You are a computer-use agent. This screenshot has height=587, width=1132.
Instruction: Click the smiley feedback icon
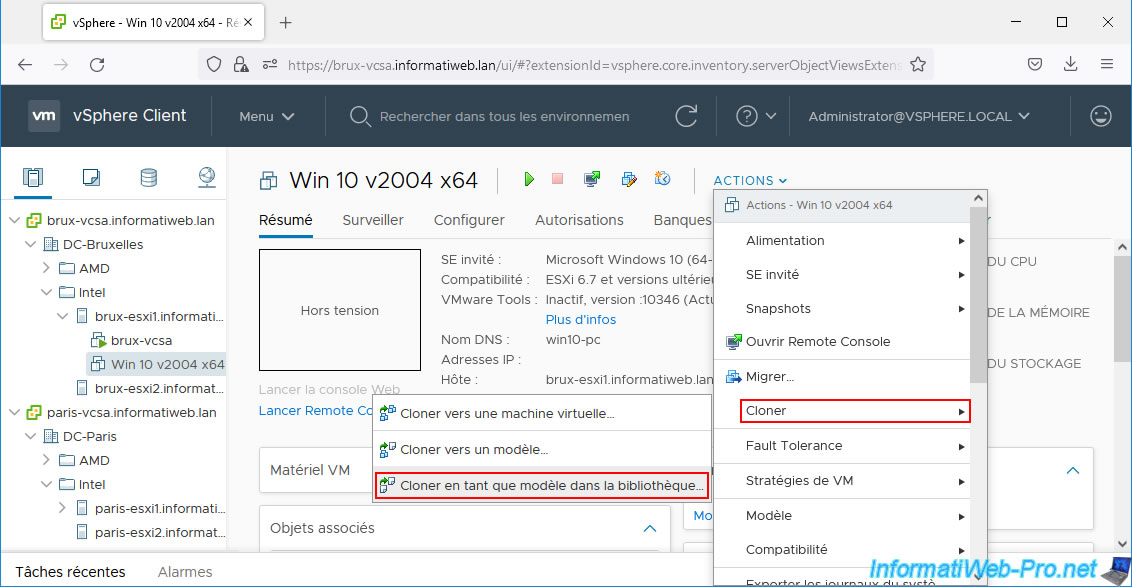click(x=1100, y=116)
